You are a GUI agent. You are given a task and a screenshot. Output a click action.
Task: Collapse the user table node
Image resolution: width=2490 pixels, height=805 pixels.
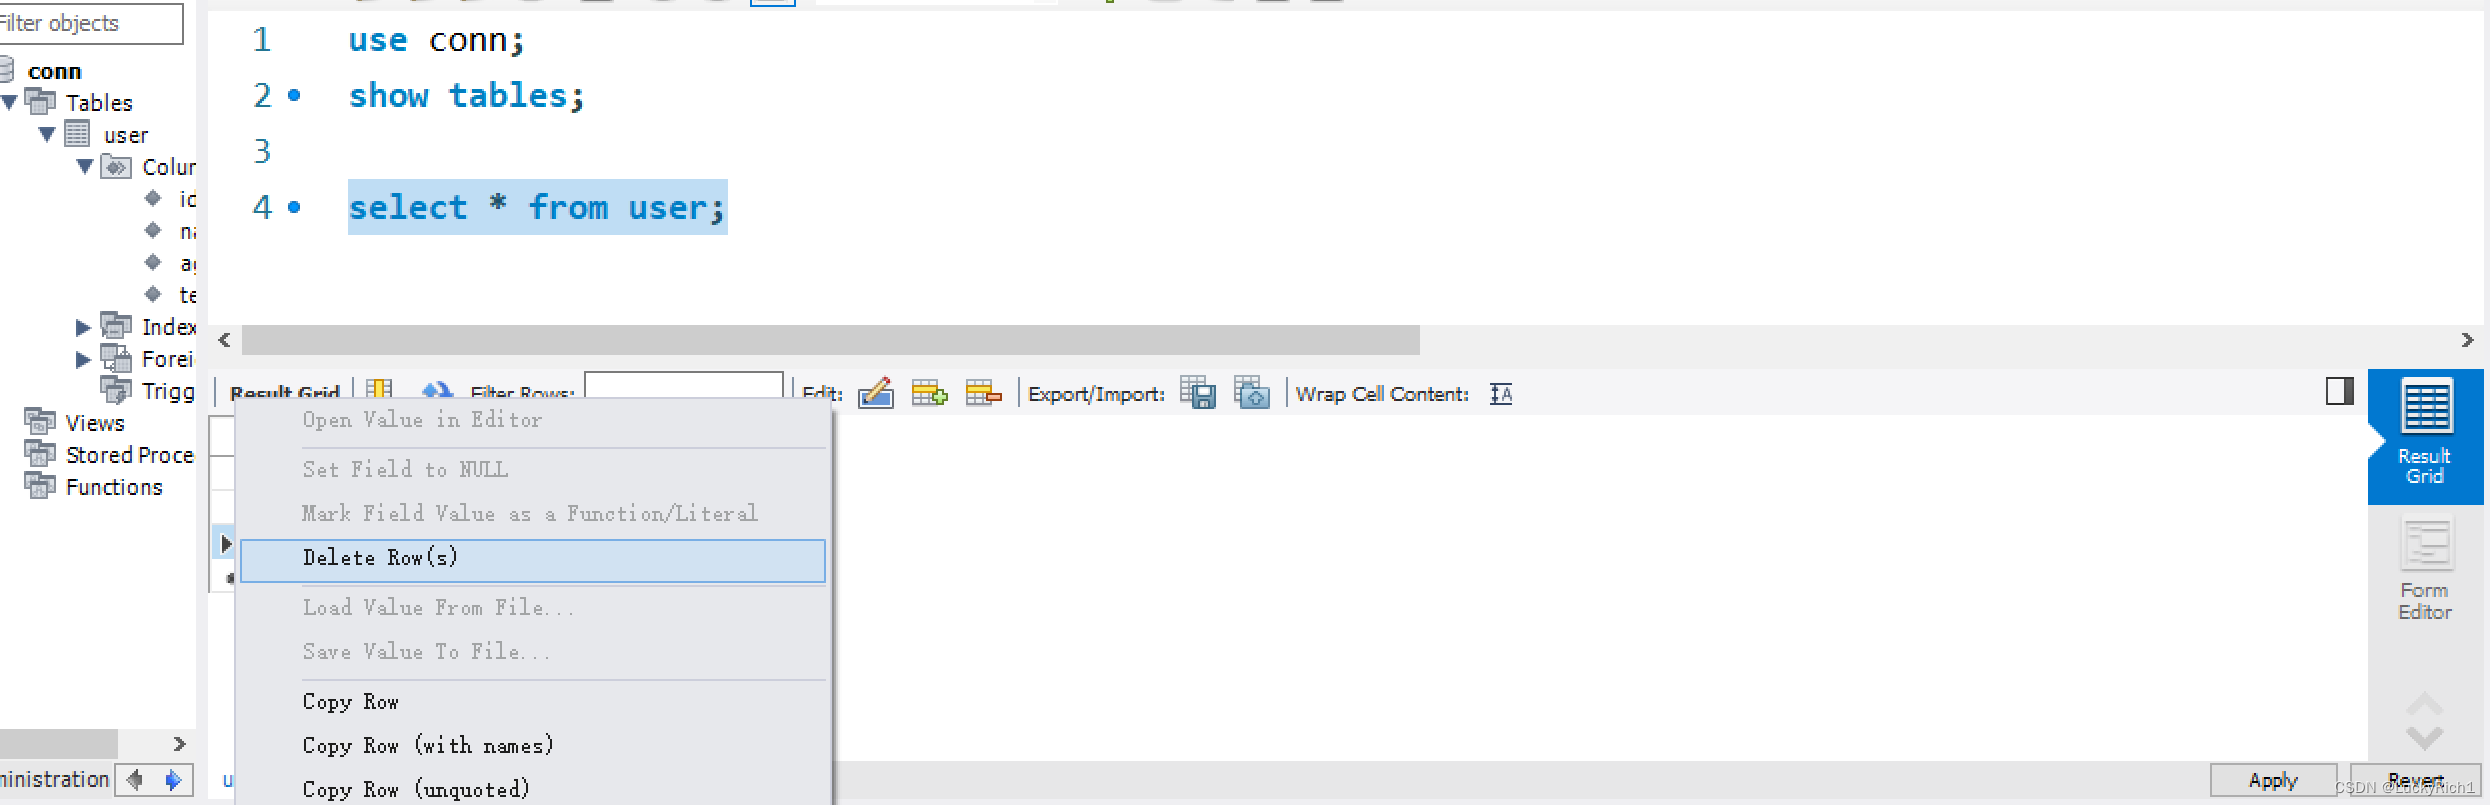click(x=47, y=134)
